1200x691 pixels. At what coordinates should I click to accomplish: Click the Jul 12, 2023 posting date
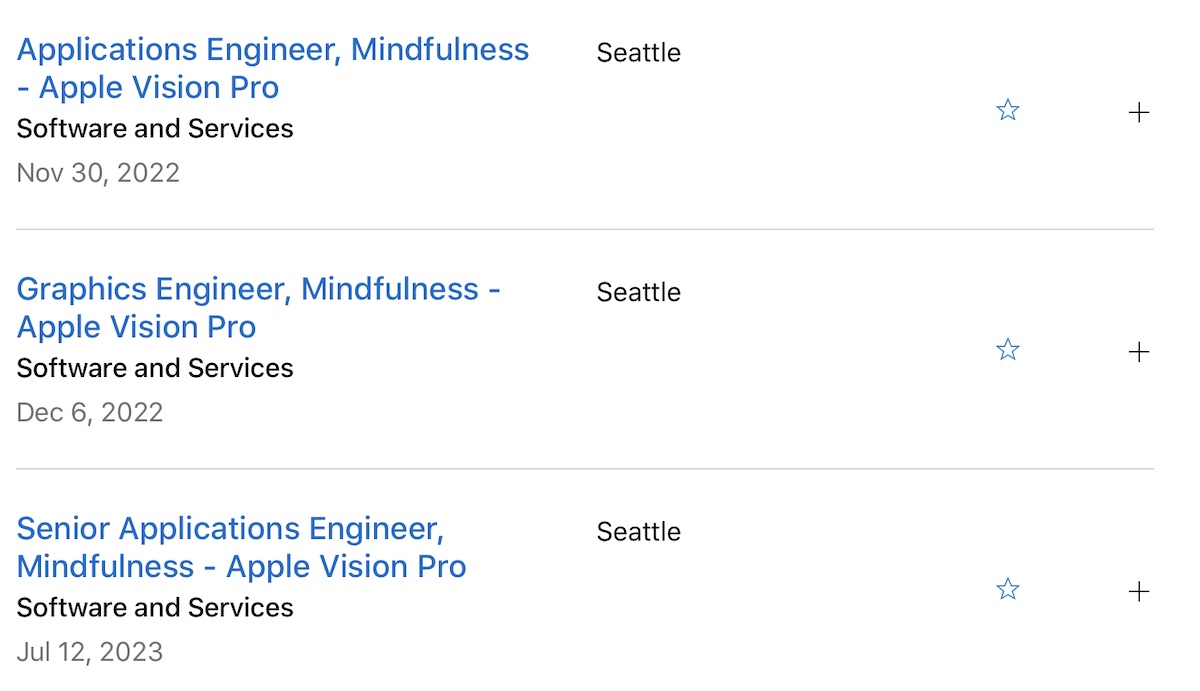coord(90,653)
